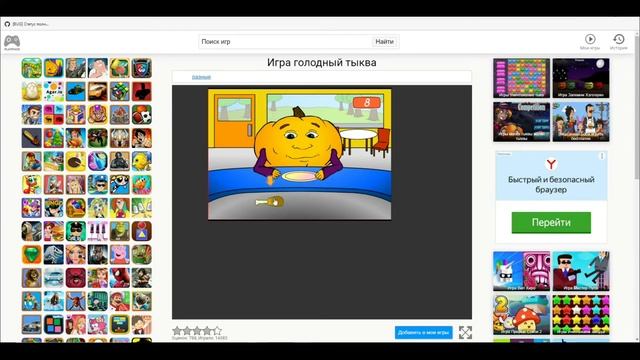Open the gamepad logo home icon
Image resolution: width=640 pixels, height=360 pixels.
click(12, 42)
